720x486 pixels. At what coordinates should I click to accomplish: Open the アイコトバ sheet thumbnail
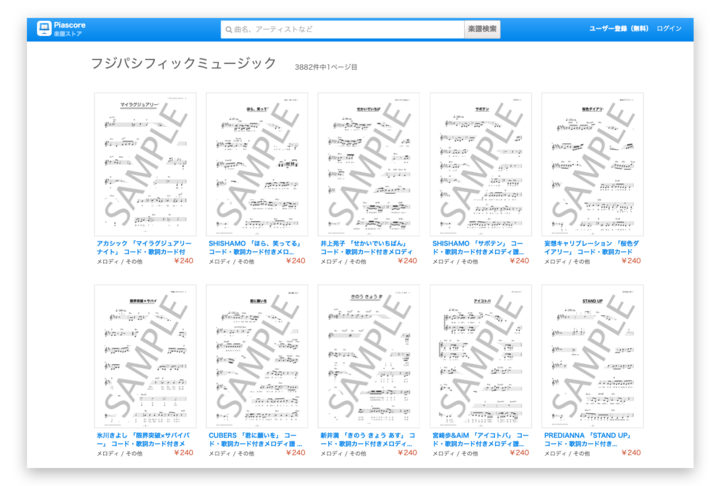tap(481, 356)
